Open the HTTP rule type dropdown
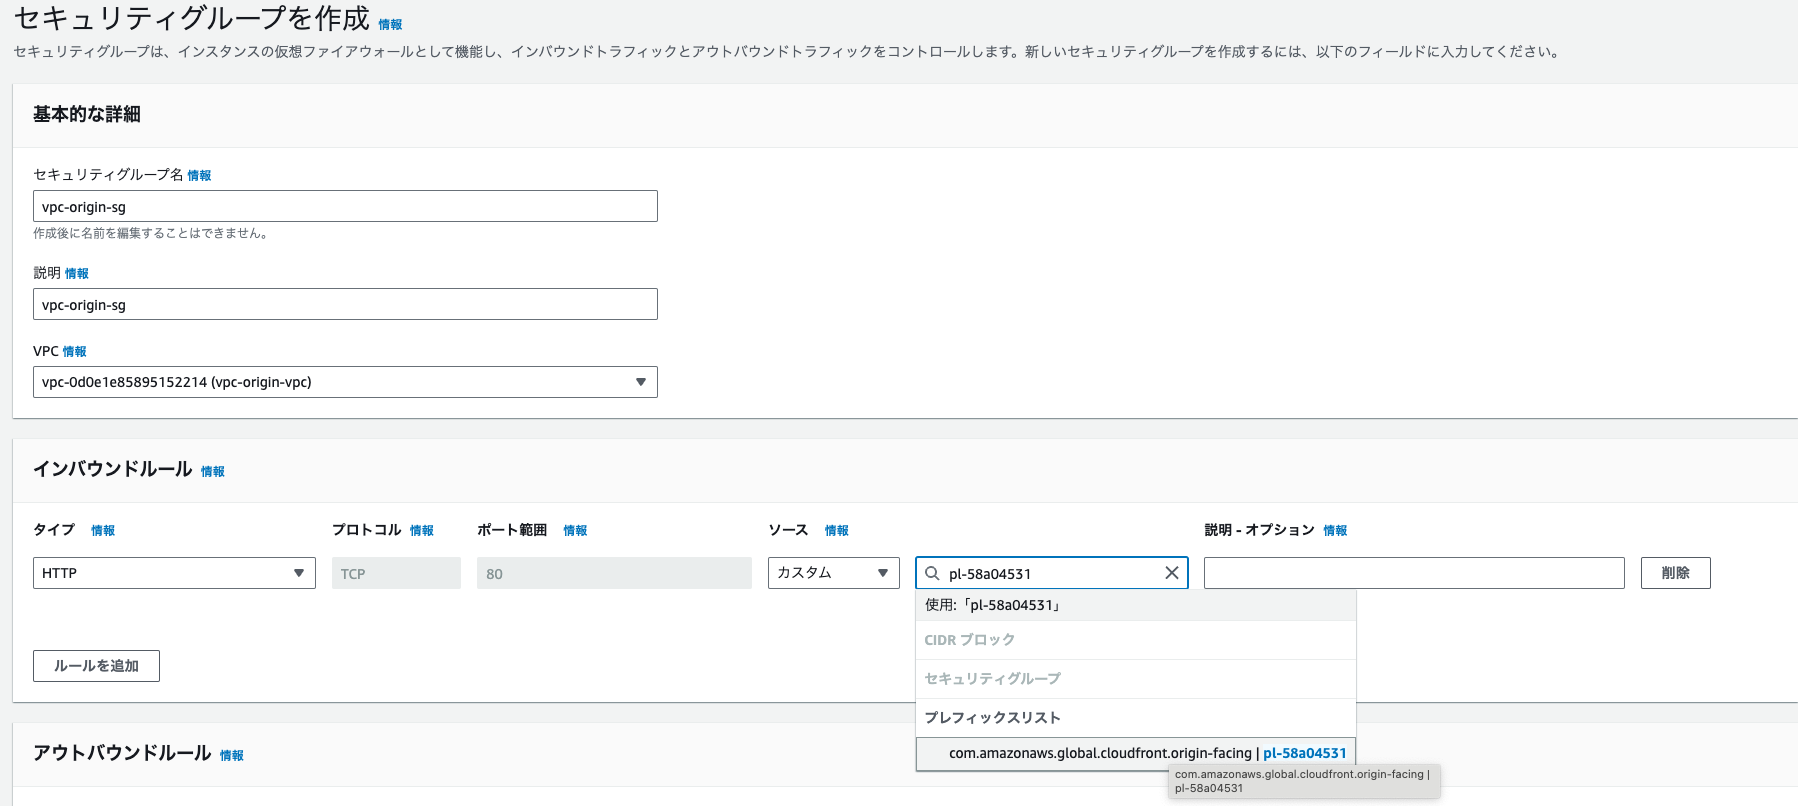Screen dimensions: 1798x806 point(174,573)
